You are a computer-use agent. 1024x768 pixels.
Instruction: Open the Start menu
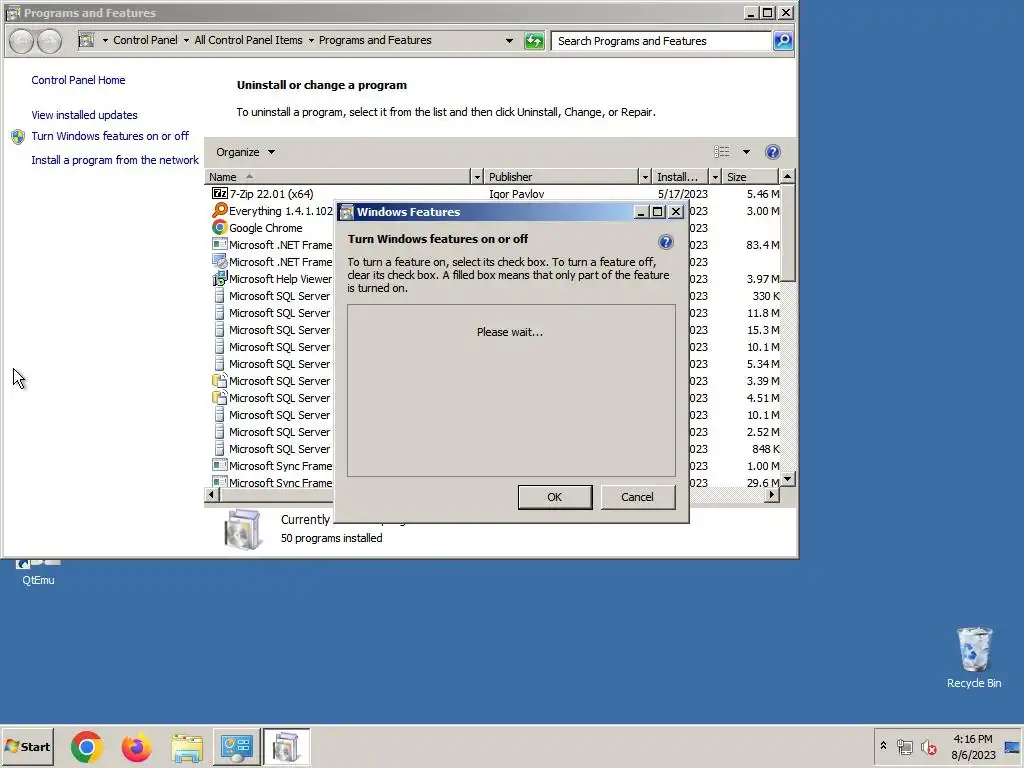[x=27, y=747]
